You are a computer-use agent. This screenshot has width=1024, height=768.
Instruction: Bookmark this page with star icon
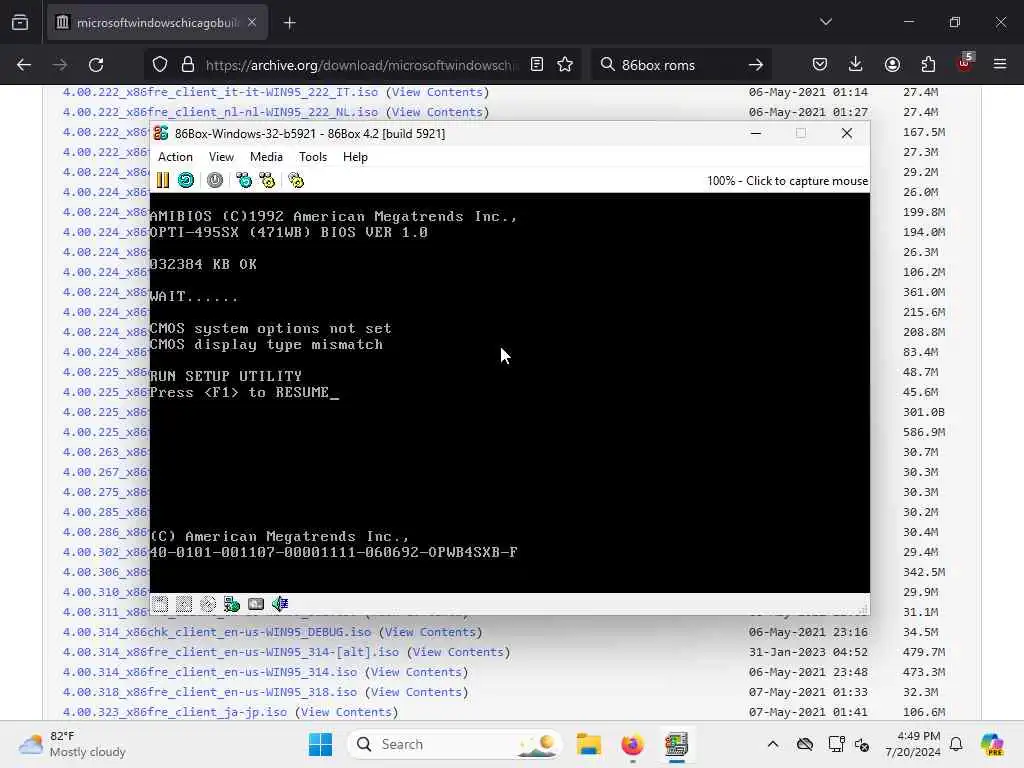click(x=565, y=64)
